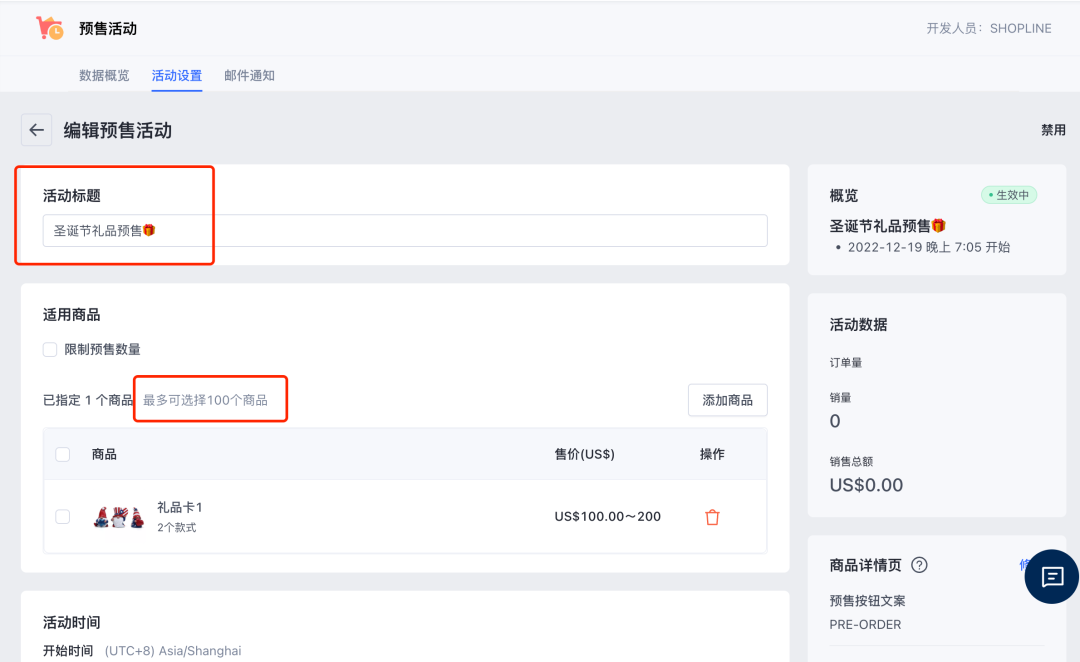Delete 礼品卡1 using the trash icon
Screen dimensions: 1080x662
712,516
